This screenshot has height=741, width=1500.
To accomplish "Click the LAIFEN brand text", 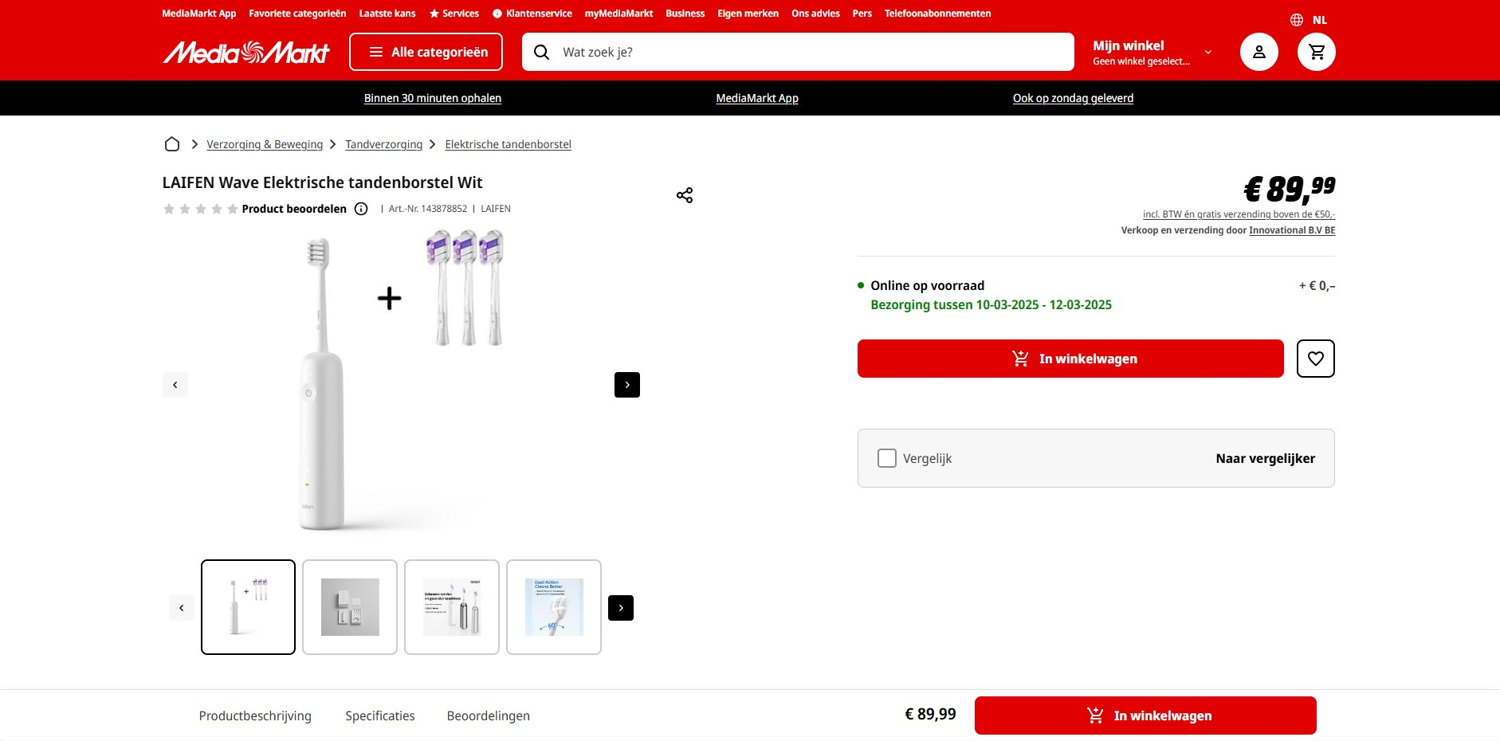I will click(x=495, y=209).
